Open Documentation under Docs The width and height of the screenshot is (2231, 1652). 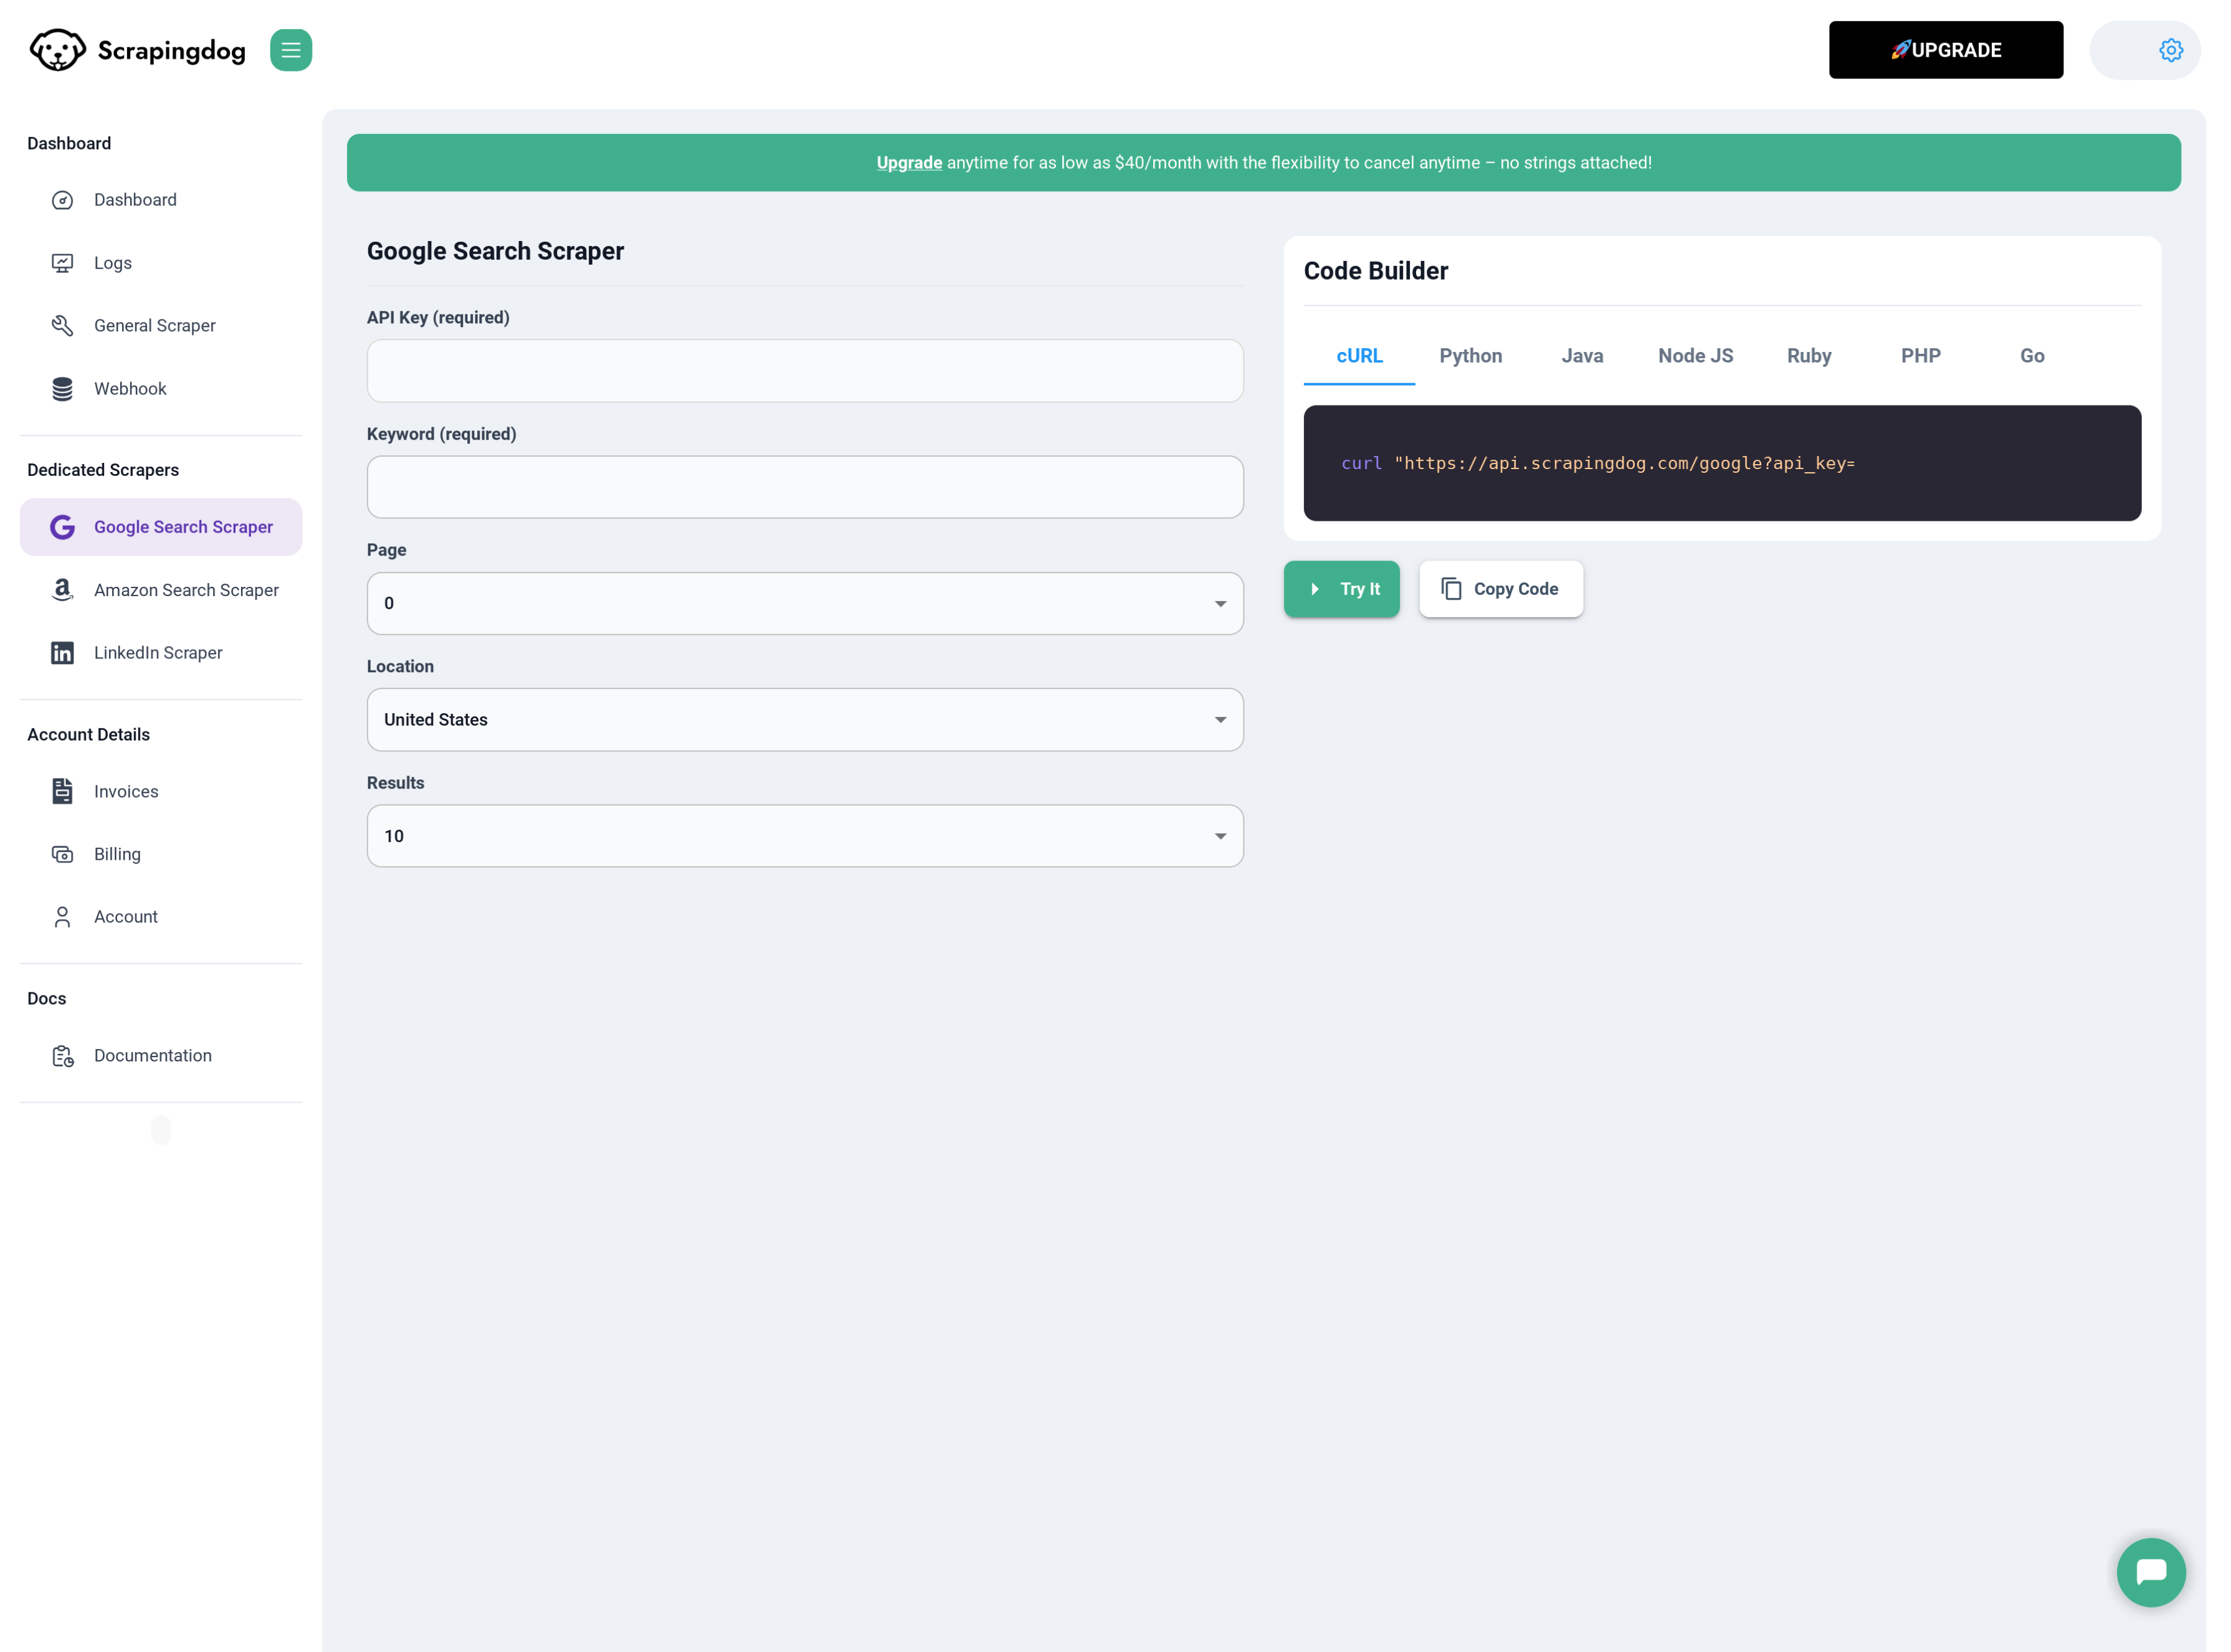click(x=161, y=1056)
